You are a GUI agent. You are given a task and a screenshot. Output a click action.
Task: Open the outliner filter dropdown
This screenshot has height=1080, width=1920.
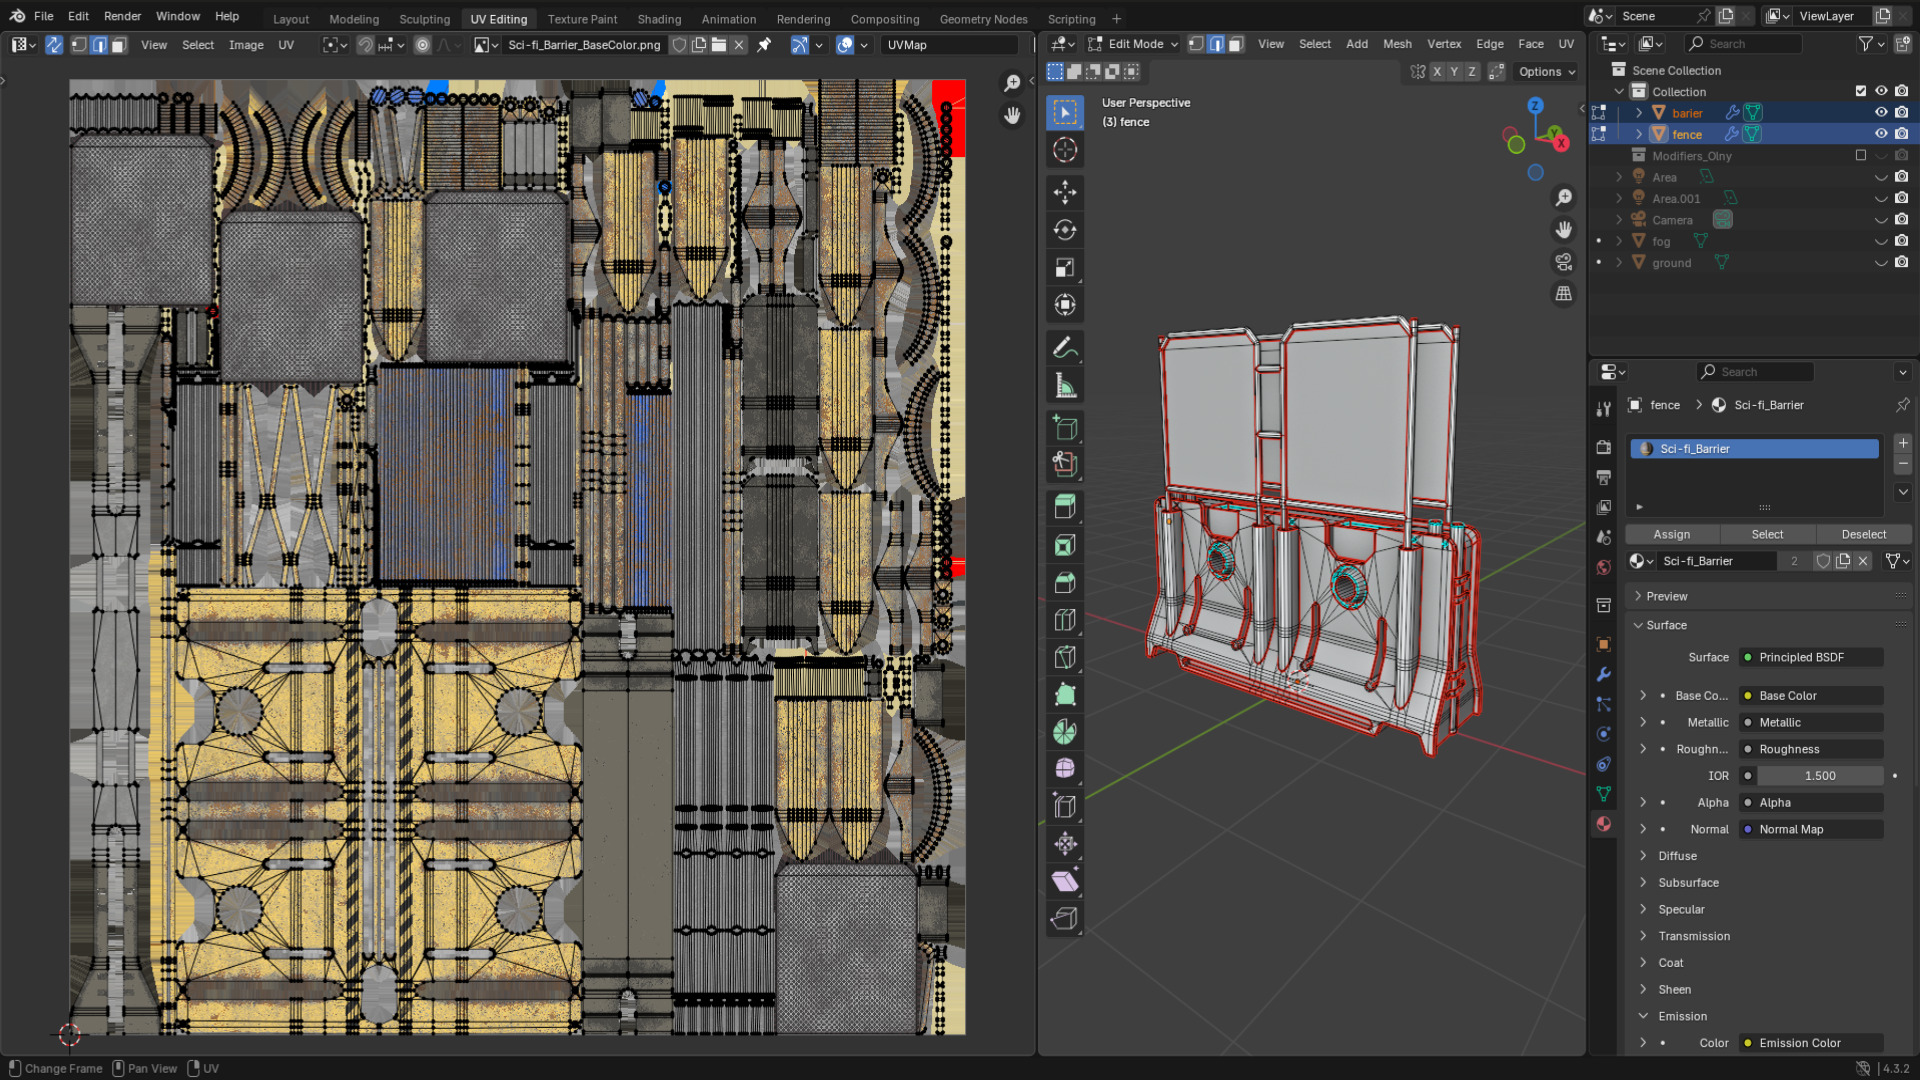tap(1870, 44)
